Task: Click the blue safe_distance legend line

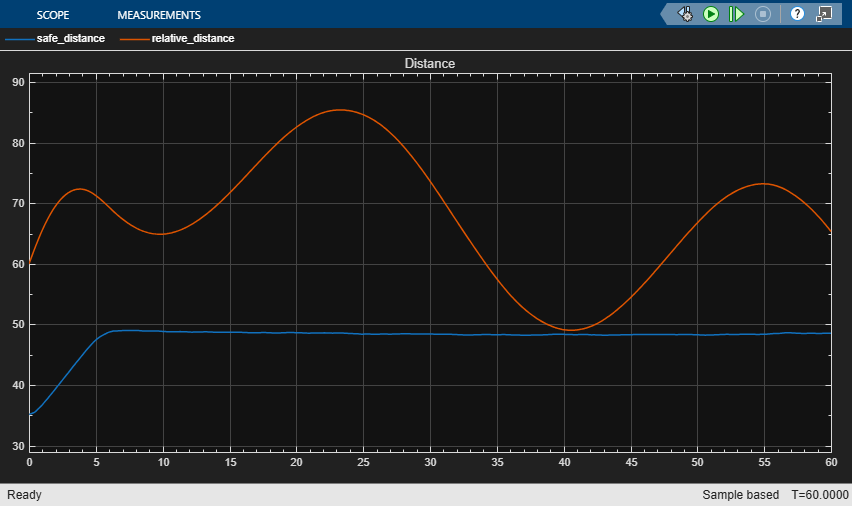Action: 19,39
